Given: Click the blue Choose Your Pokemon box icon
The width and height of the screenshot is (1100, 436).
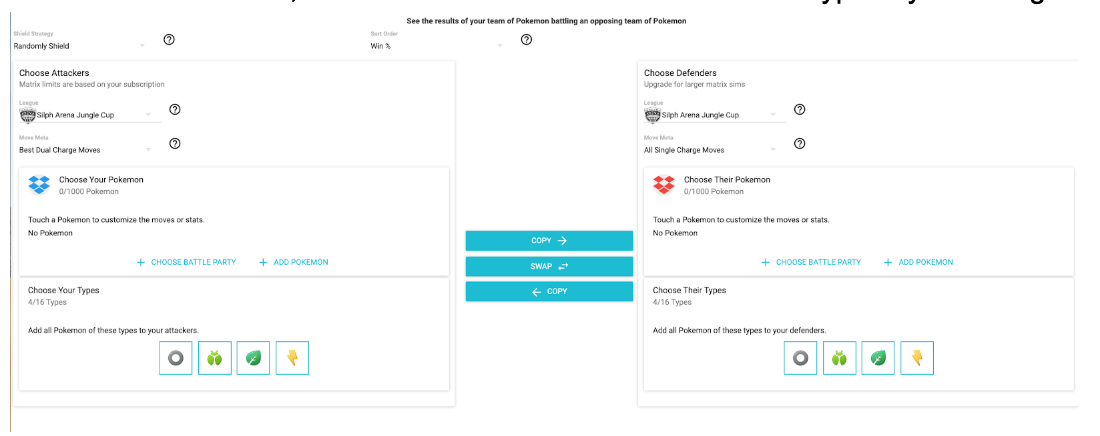Looking at the screenshot, I should pos(39,185).
